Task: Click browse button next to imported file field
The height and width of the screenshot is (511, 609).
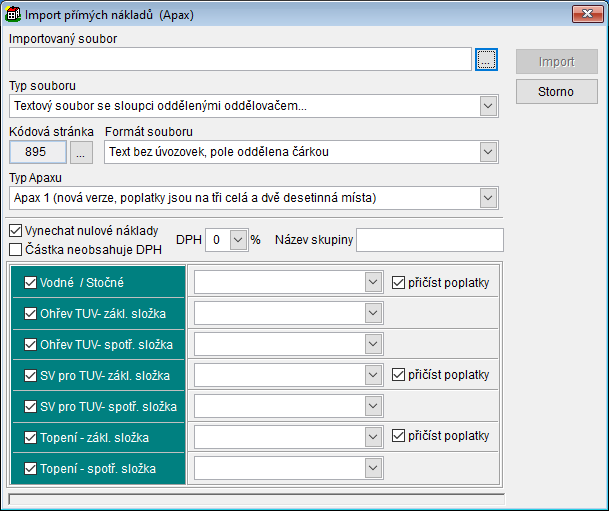Action: click(x=486, y=60)
